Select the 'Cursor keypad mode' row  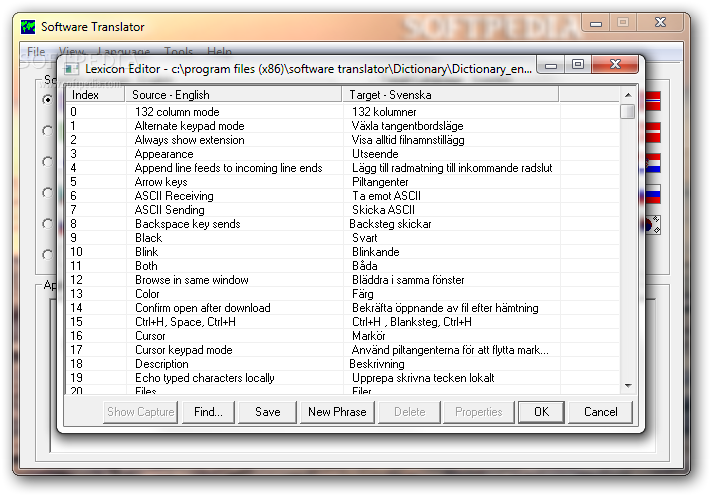pos(343,350)
